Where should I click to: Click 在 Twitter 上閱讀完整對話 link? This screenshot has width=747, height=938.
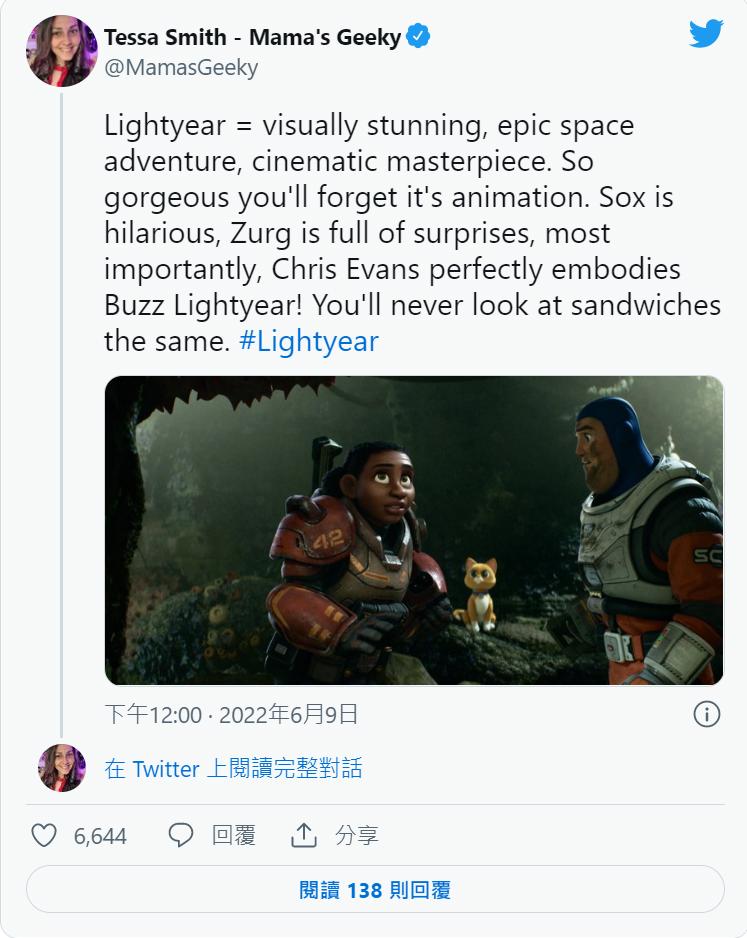pos(233,768)
